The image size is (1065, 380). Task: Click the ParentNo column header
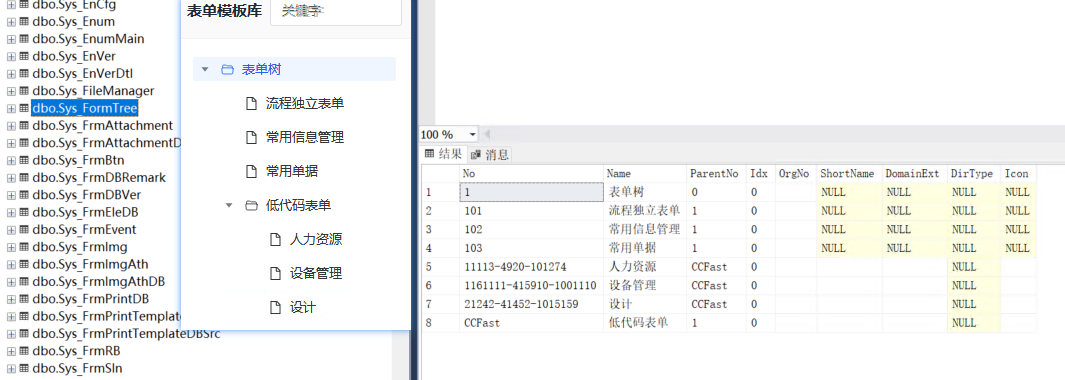tap(716, 173)
